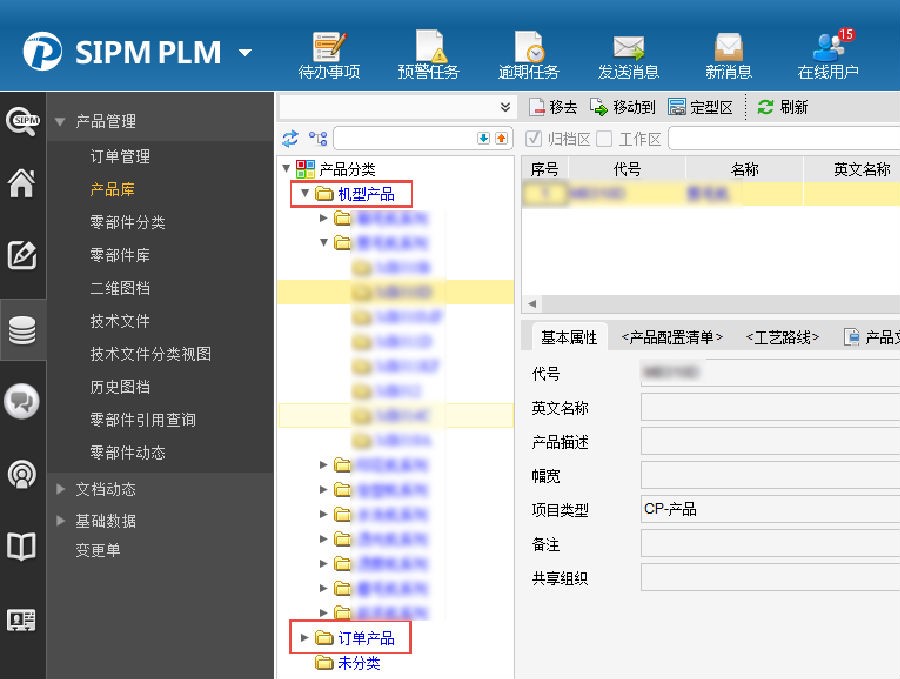Click the 英文名称 input field
Viewport: 900px width, 679px height.
(x=770, y=408)
